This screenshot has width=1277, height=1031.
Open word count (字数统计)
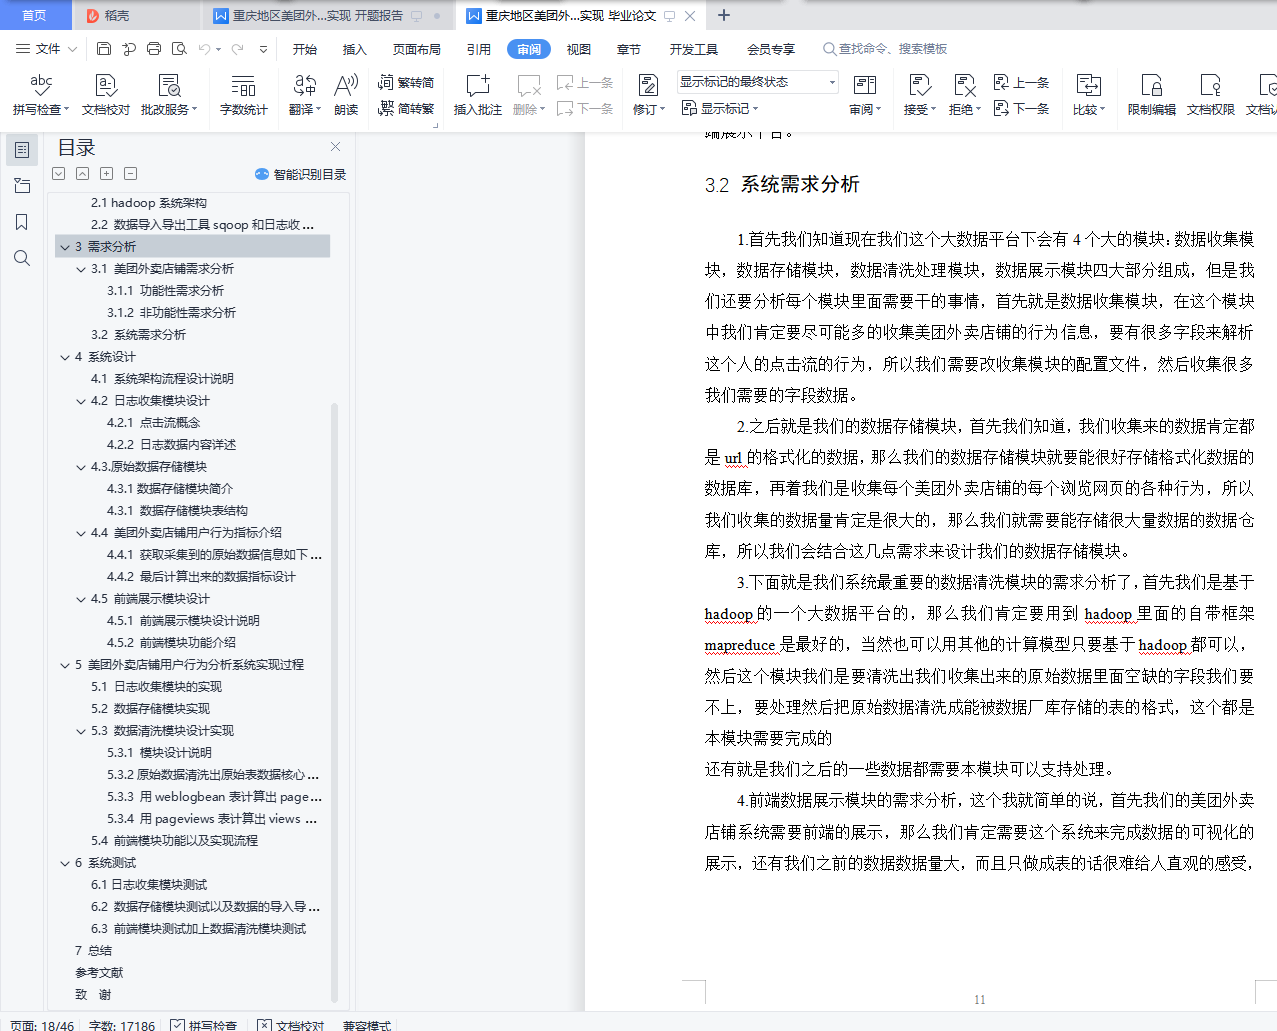(x=243, y=95)
